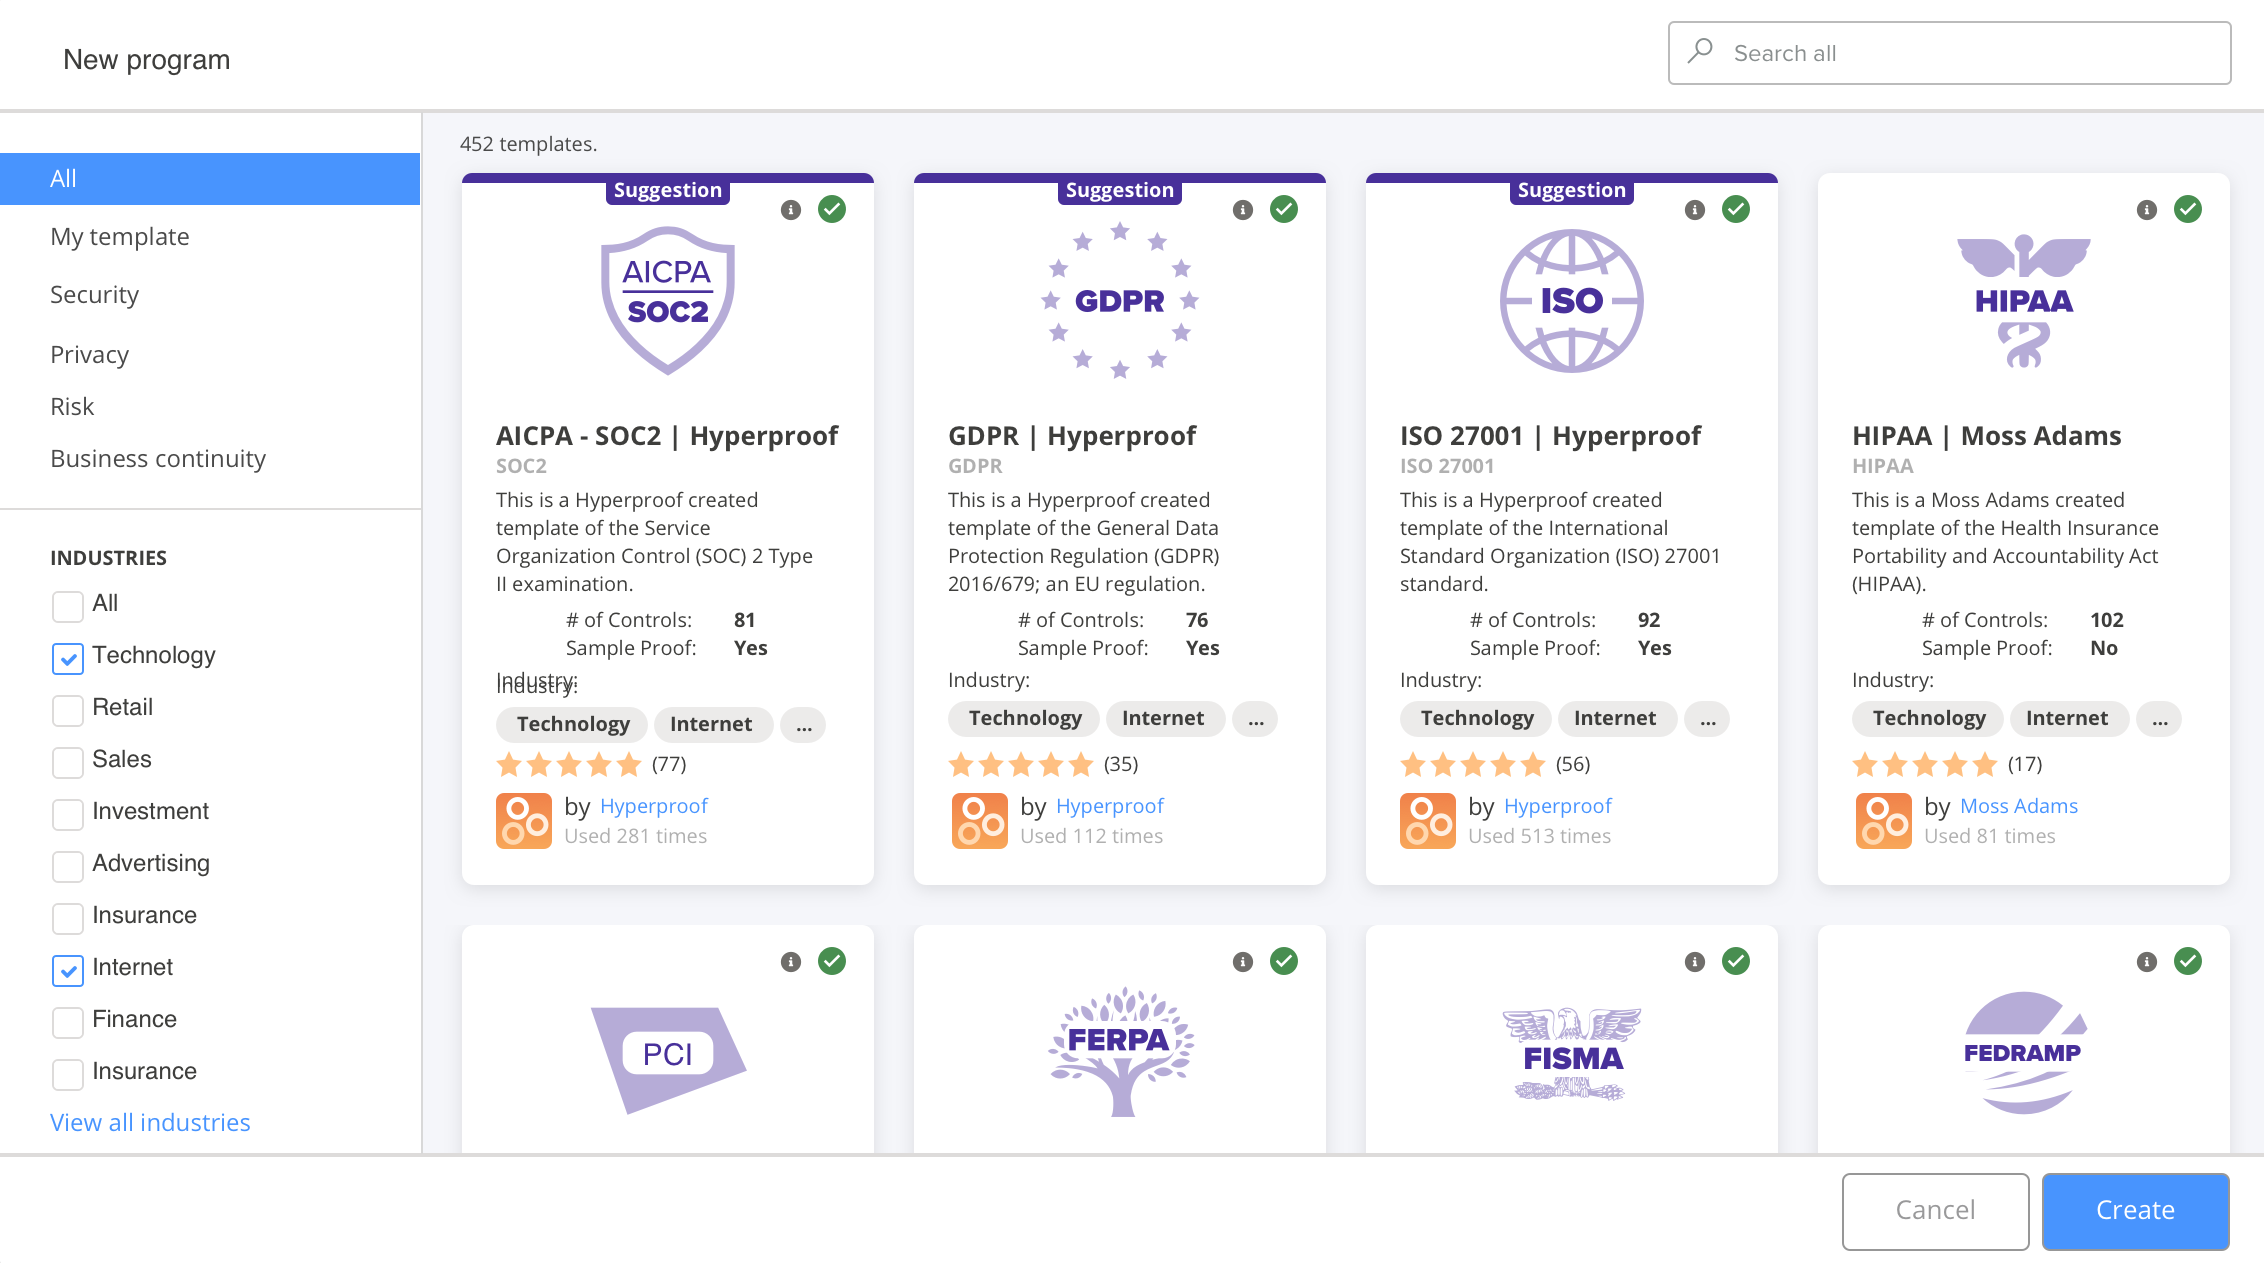Image resolution: width=2264 pixels, height=1263 pixels.
Task: Click green checkmark on PCI card
Action: click(x=832, y=961)
